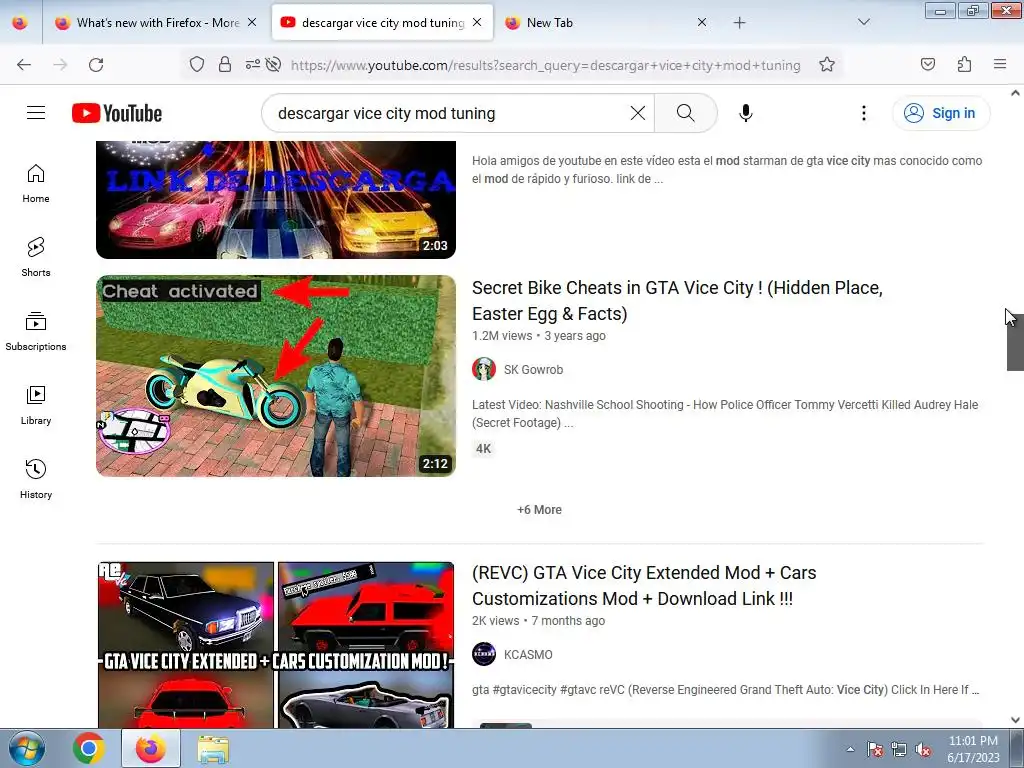The image size is (1024, 768).
Task: Open the tracking protection shield icon
Action: (x=197, y=64)
